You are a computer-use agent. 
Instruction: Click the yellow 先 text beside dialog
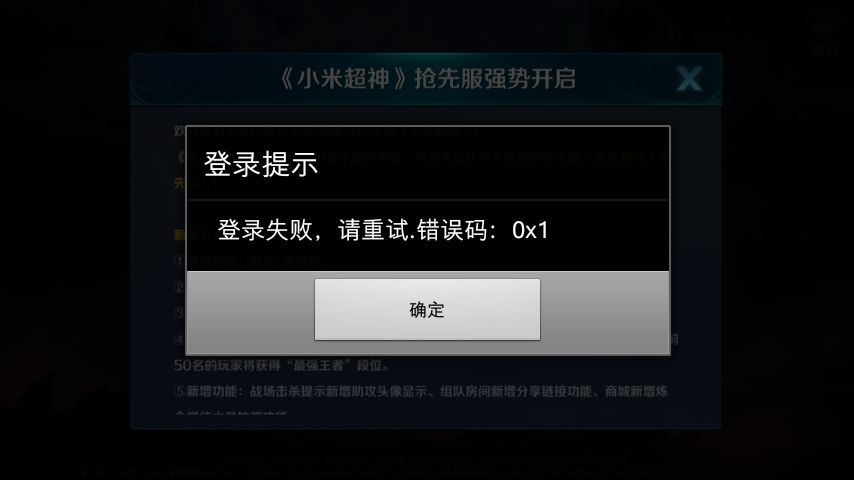point(180,183)
